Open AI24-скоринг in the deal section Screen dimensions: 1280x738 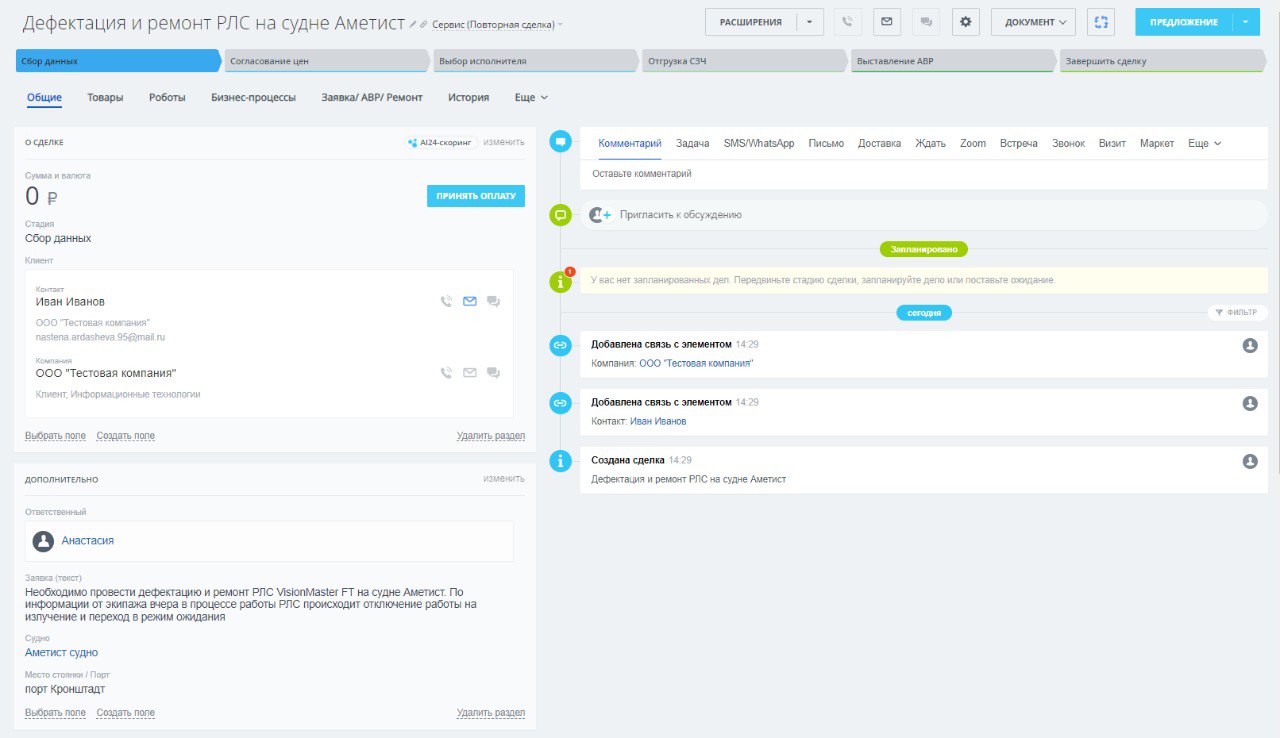click(x=440, y=142)
